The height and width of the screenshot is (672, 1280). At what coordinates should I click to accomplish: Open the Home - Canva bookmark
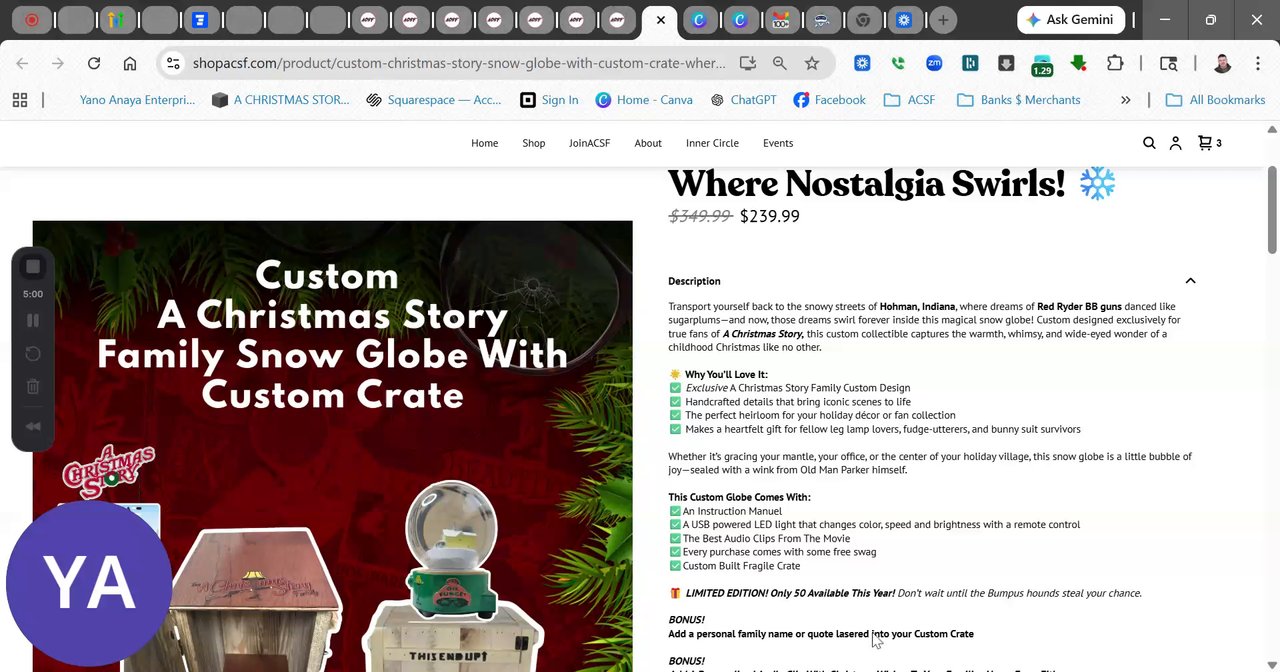pos(644,100)
